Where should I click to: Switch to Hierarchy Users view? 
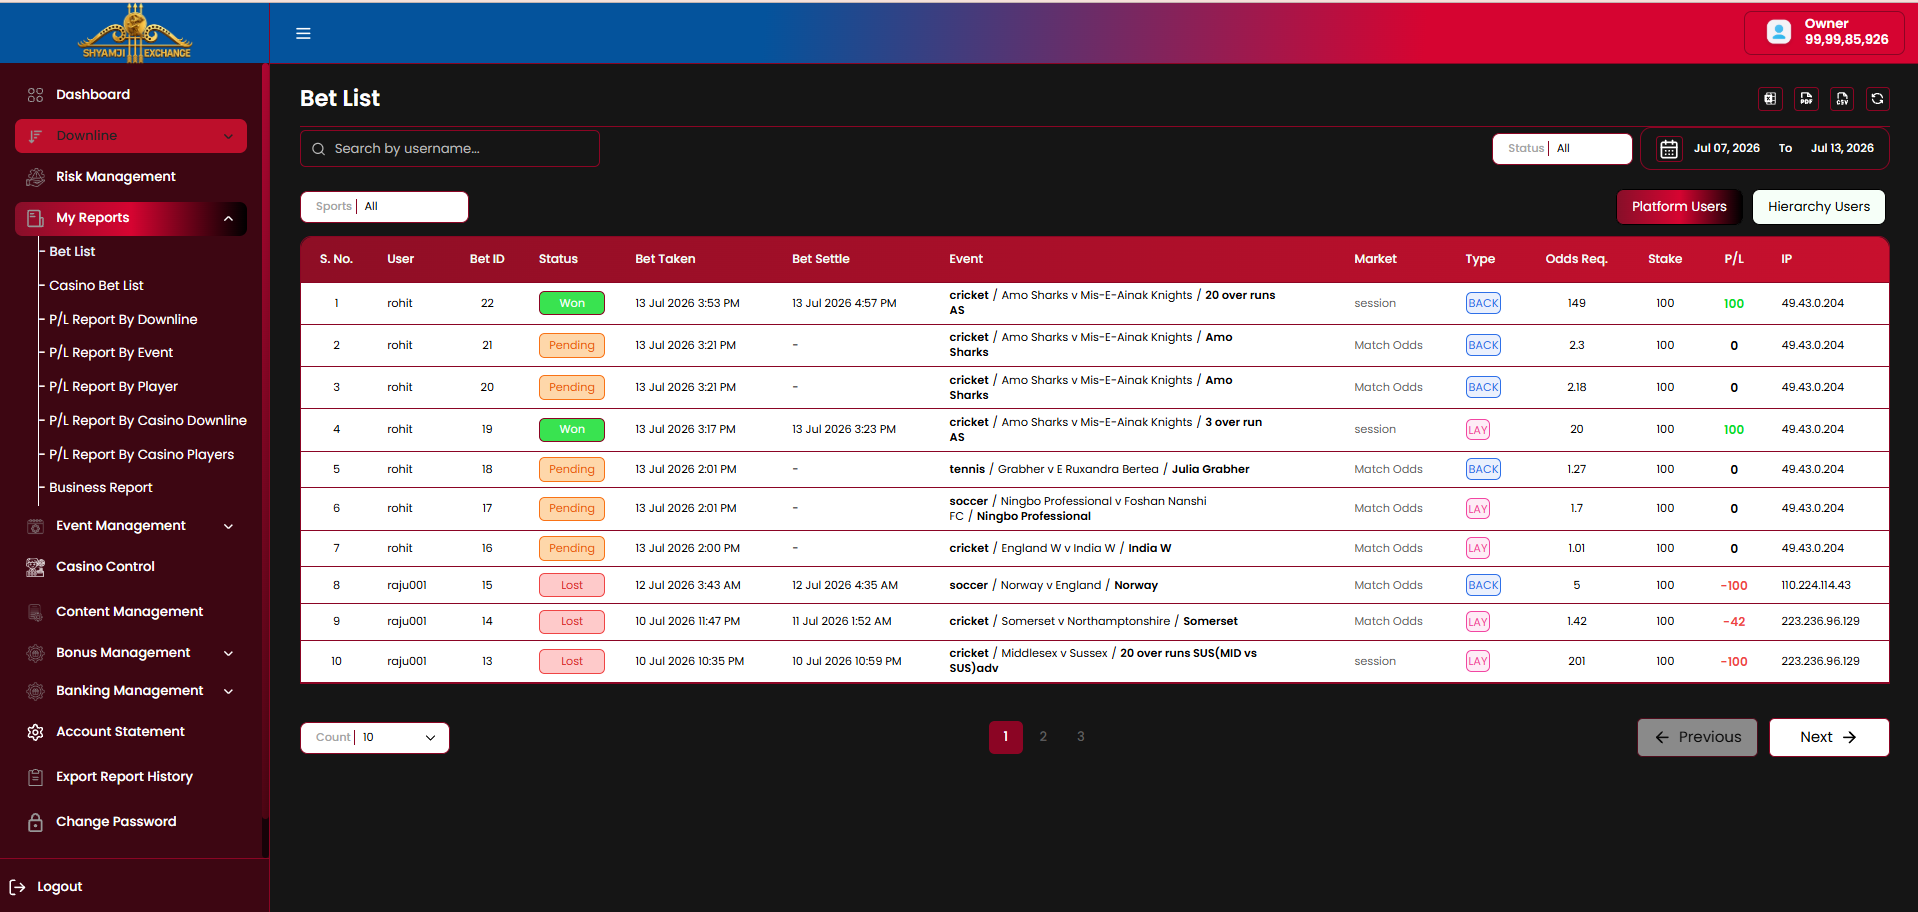click(1818, 207)
